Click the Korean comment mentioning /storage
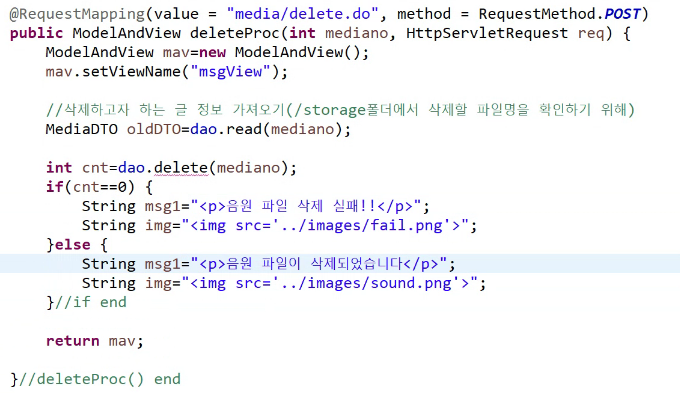 coord(340,110)
